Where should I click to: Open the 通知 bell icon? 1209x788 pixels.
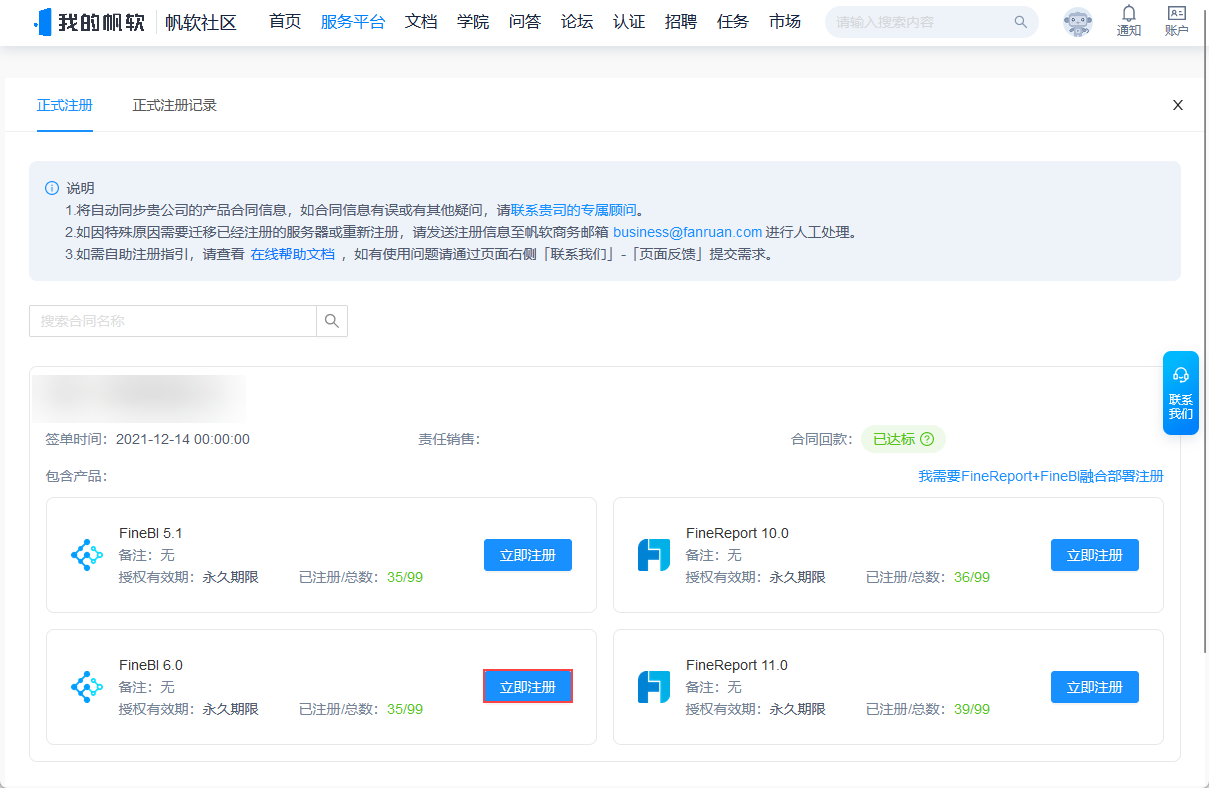(1129, 21)
